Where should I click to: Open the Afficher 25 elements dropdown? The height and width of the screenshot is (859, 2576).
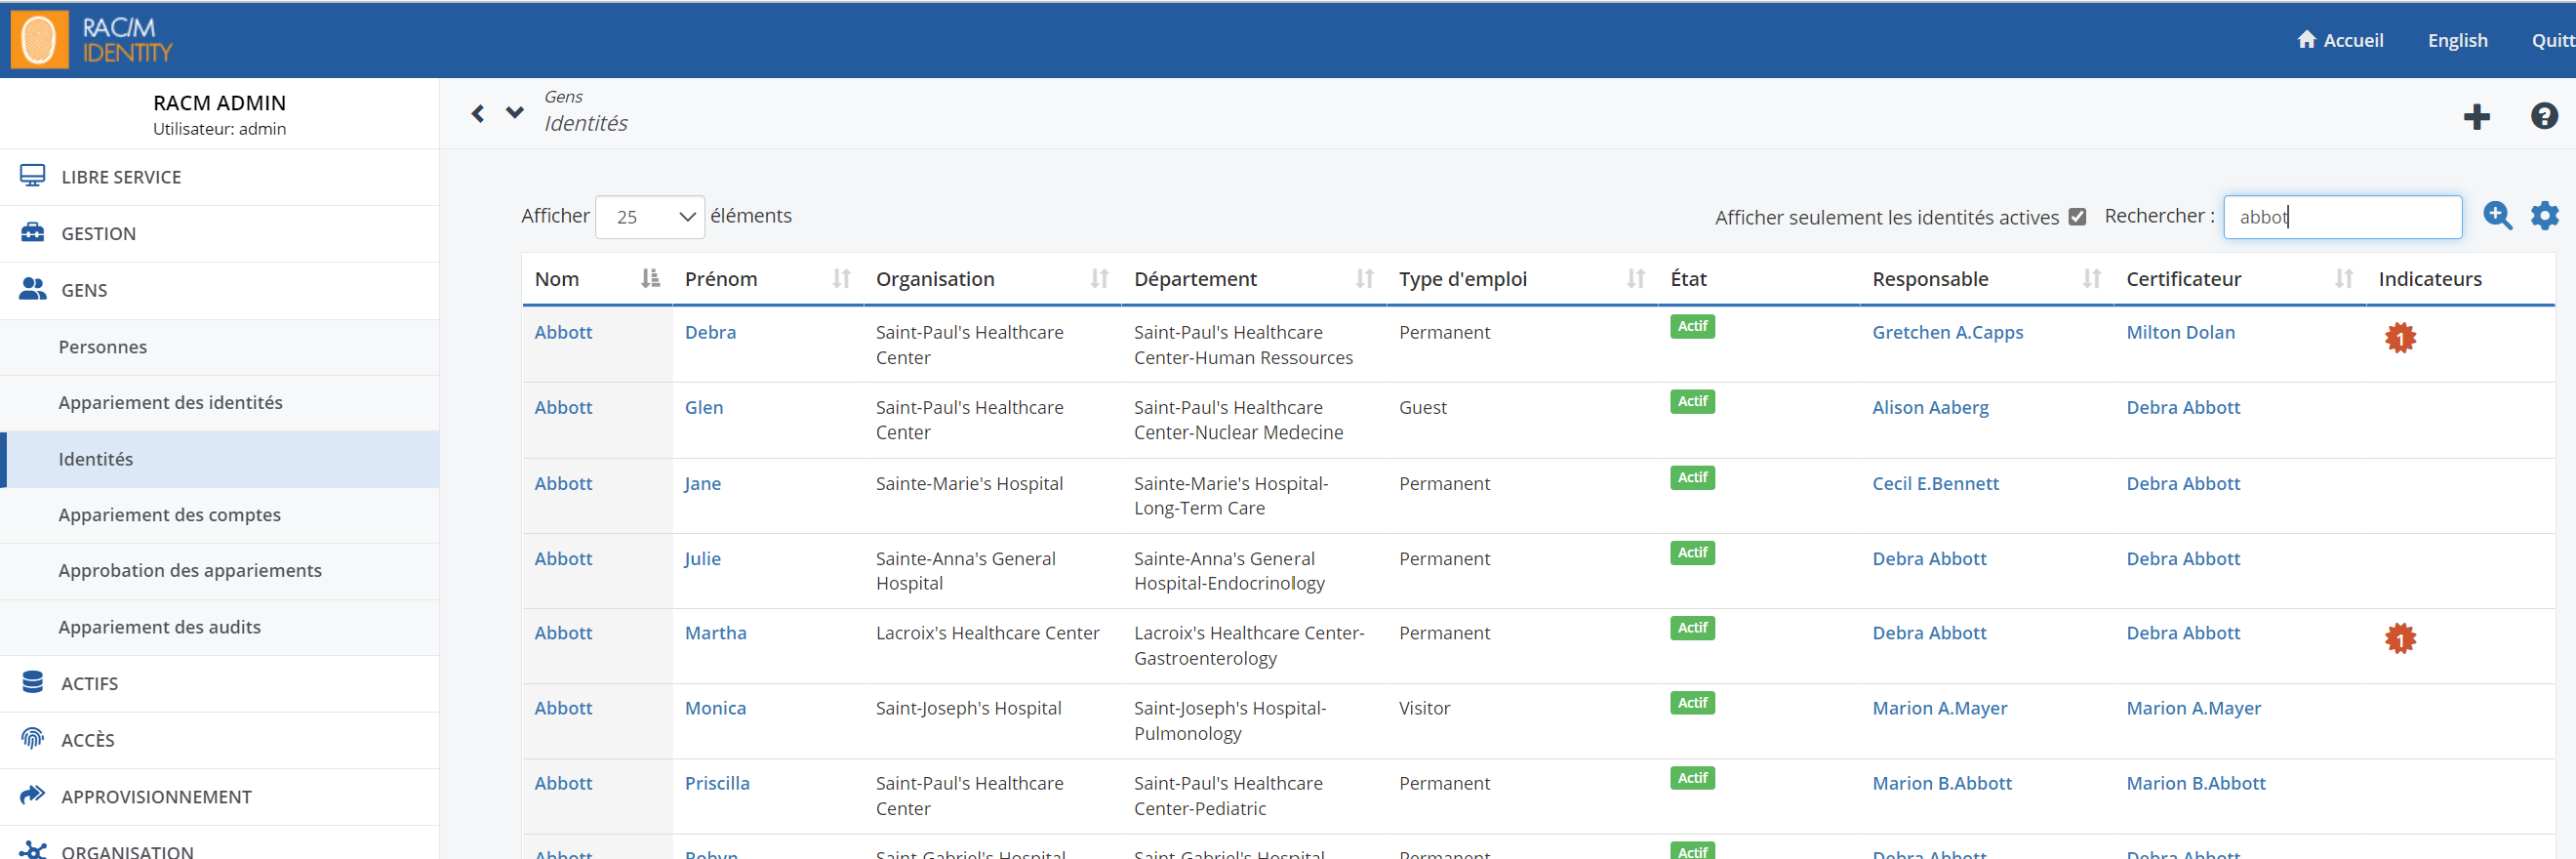[x=650, y=217]
